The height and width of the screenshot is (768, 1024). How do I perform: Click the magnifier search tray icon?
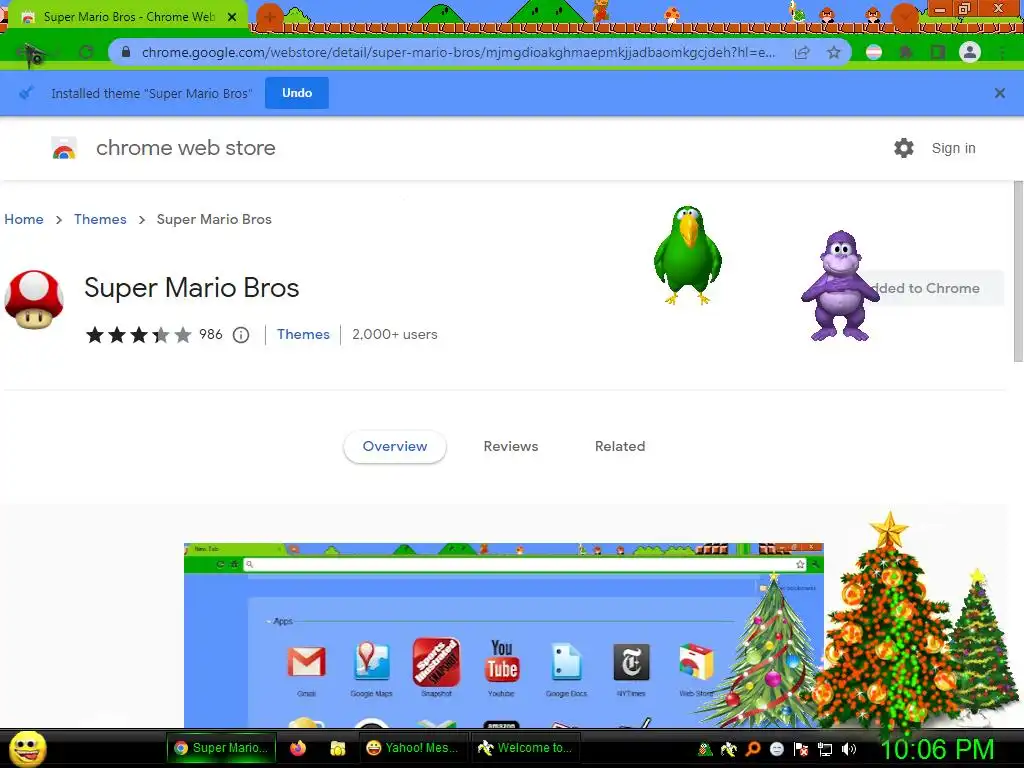753,749
